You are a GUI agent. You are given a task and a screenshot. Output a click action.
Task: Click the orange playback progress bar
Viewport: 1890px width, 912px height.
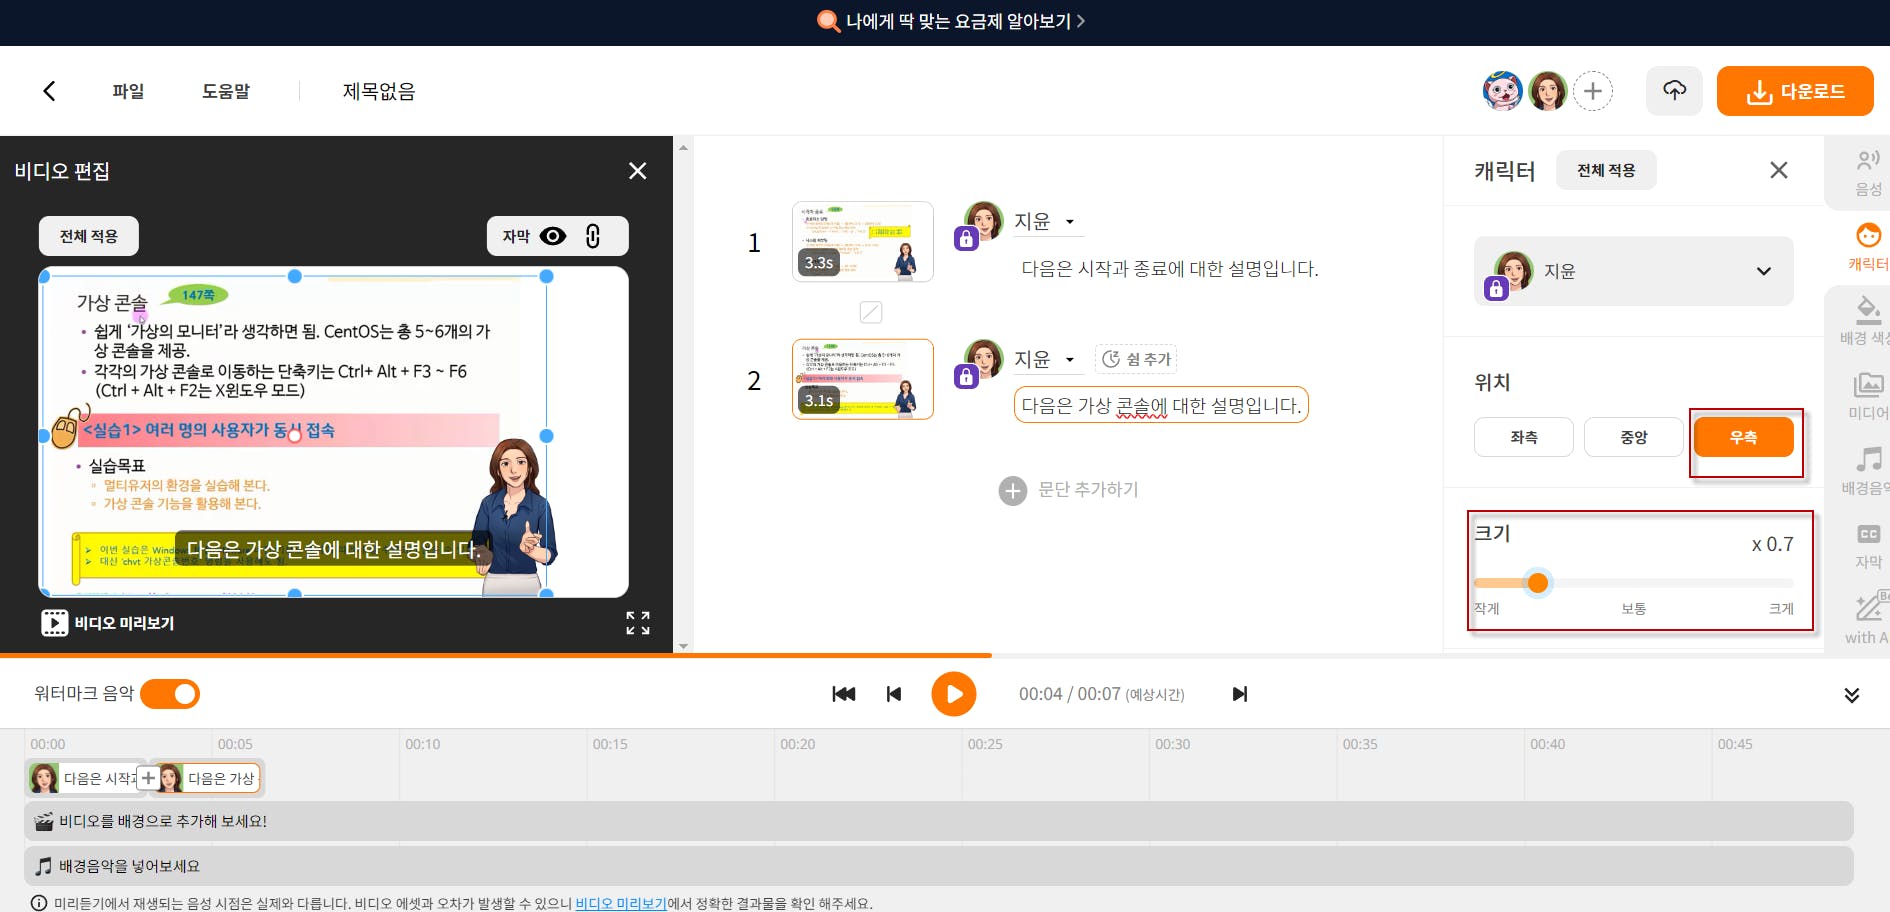(496, 655)
